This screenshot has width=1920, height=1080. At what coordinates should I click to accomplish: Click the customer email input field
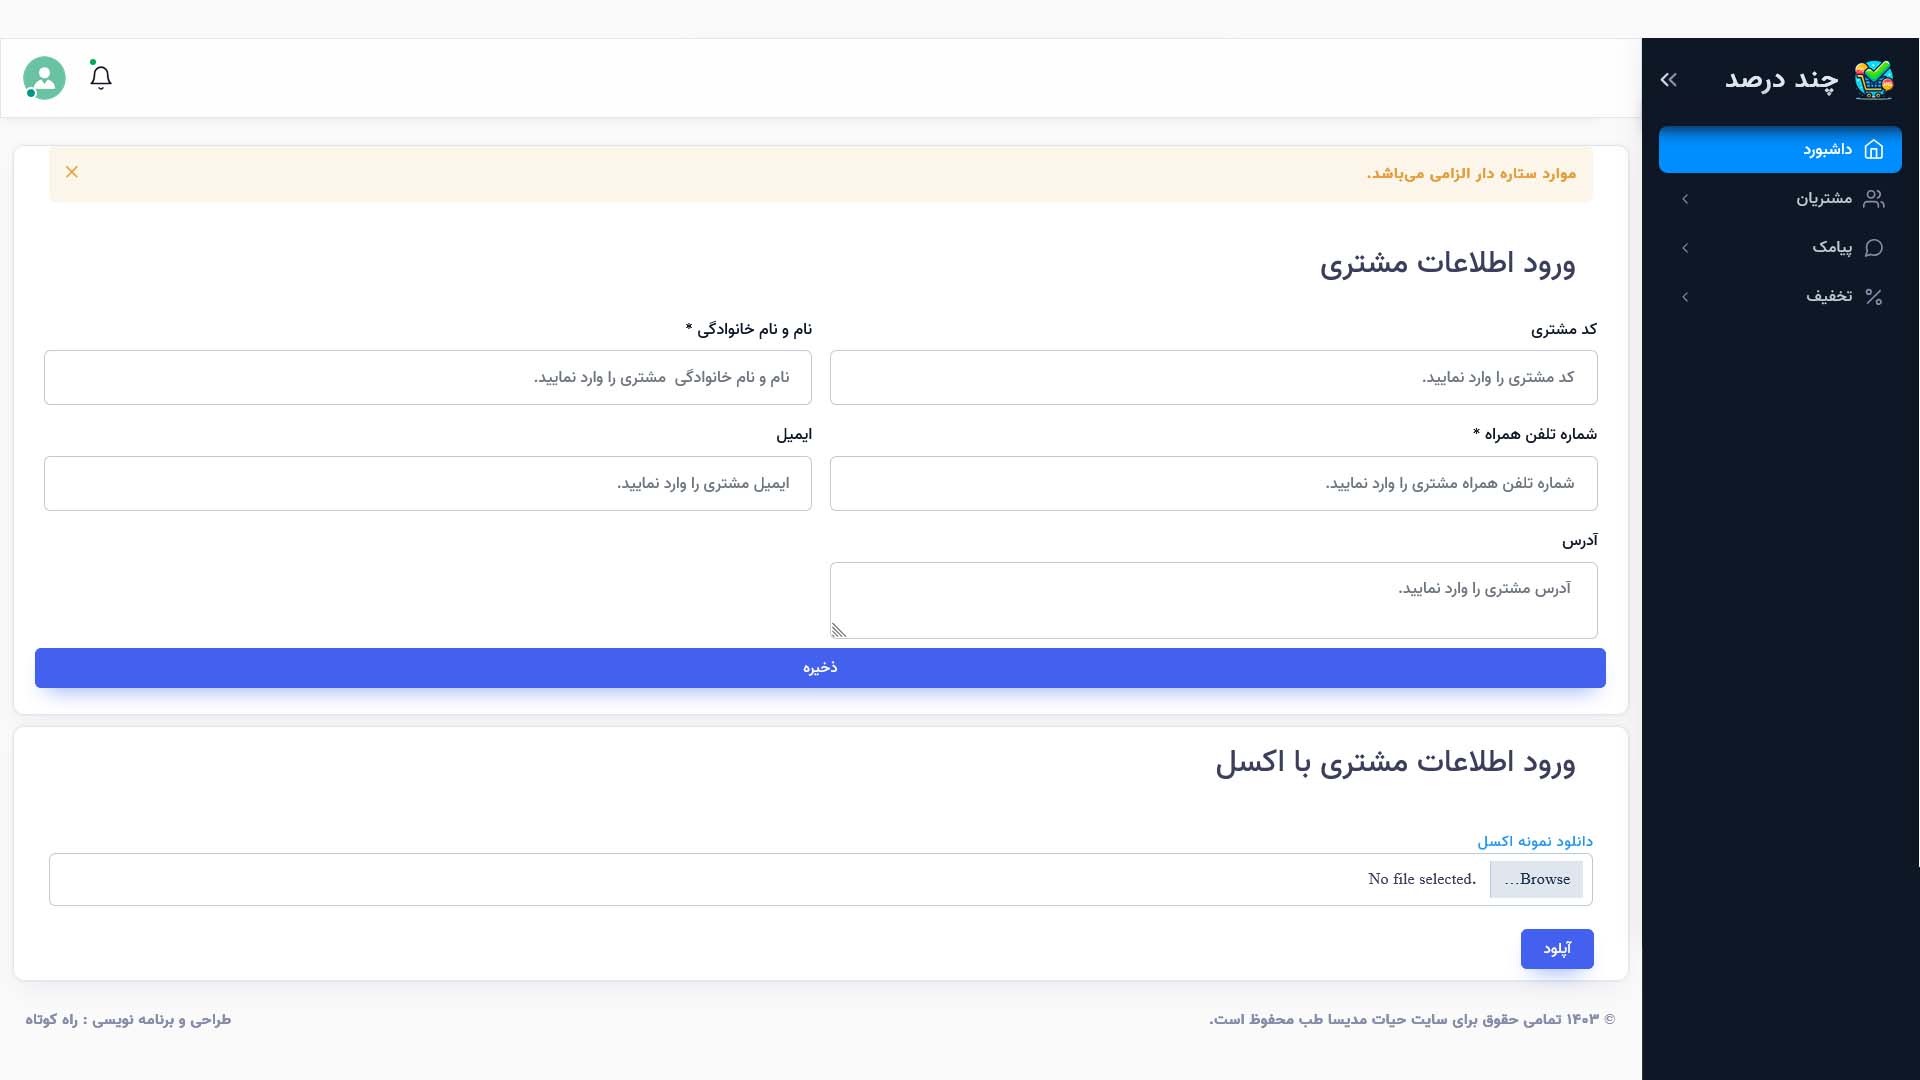[x=428, y=484]
